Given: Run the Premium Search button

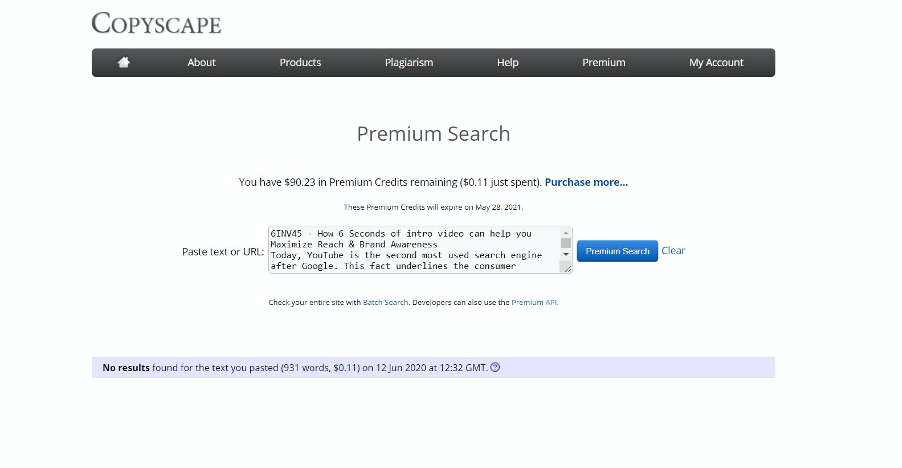Looking at the screenshot, I should (617, 251).
